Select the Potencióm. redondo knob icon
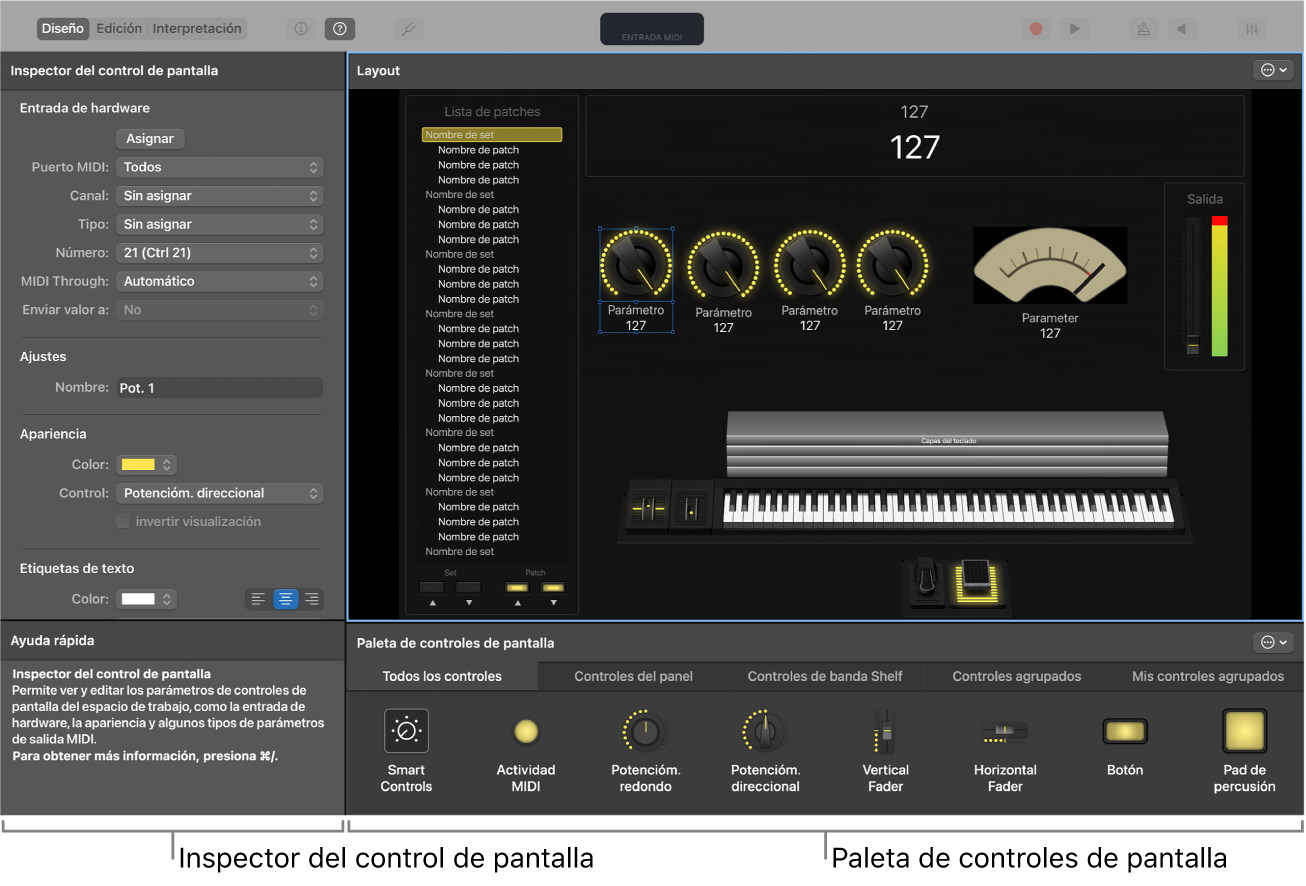The width and height of the screenshot is (1306, 886). 645,730
